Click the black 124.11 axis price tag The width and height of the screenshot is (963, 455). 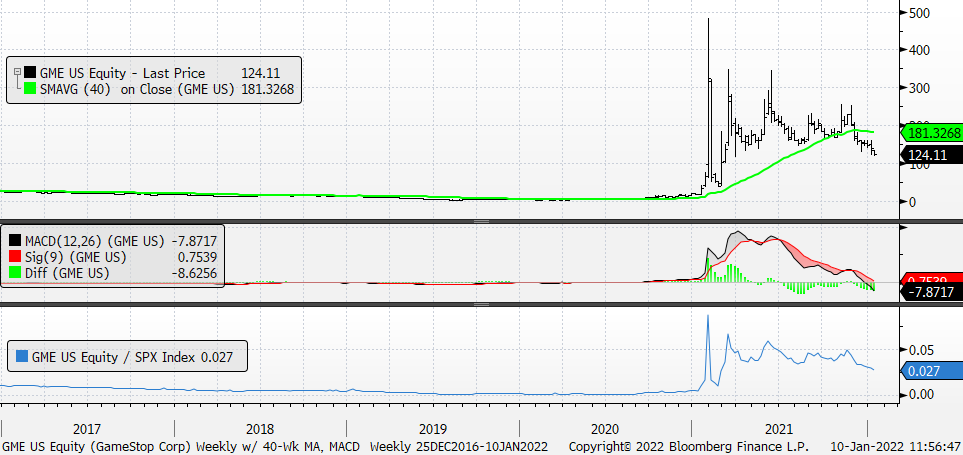tap(931, 155)
